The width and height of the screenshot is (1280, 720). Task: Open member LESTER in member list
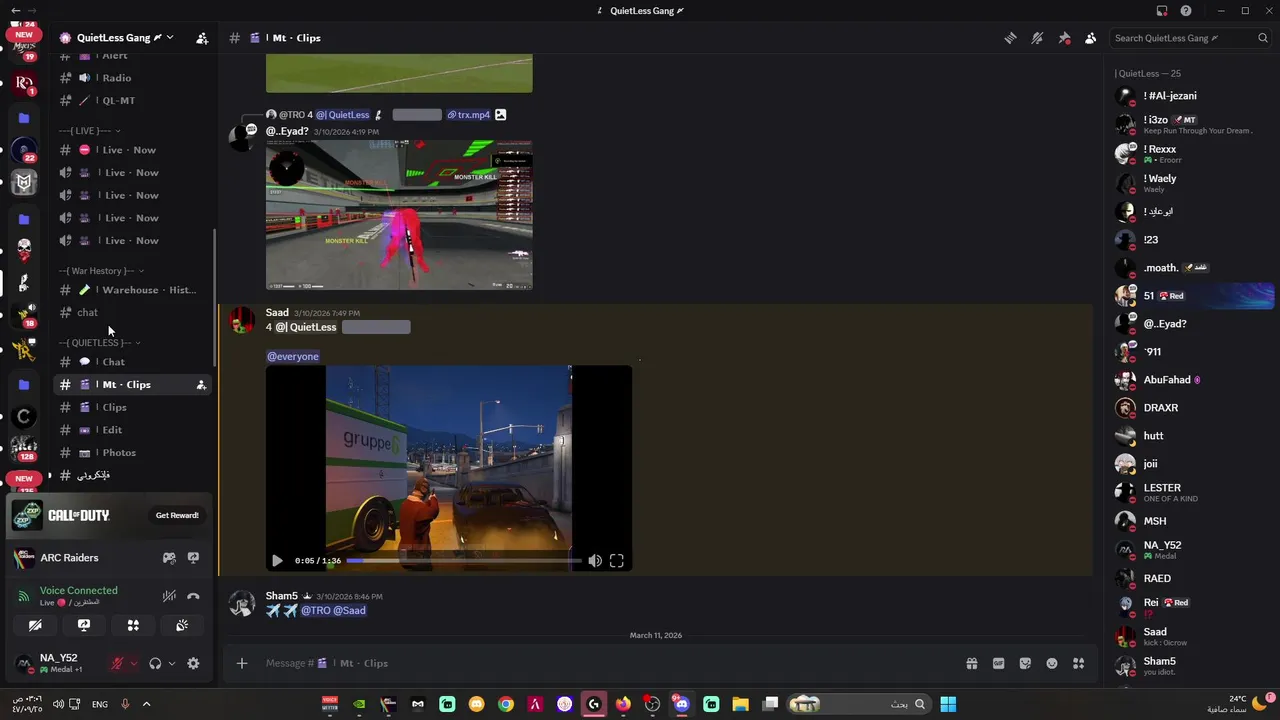(1194, 492)
